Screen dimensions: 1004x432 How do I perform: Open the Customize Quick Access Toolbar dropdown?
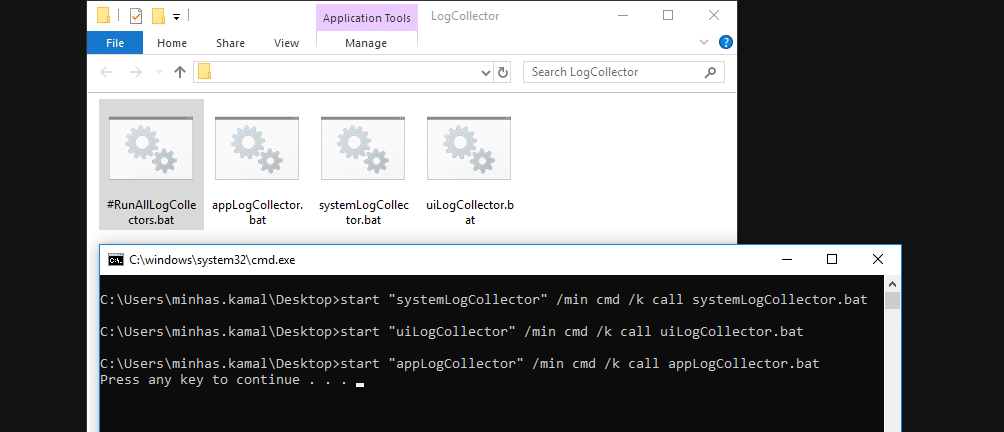(x=177, y=16)
